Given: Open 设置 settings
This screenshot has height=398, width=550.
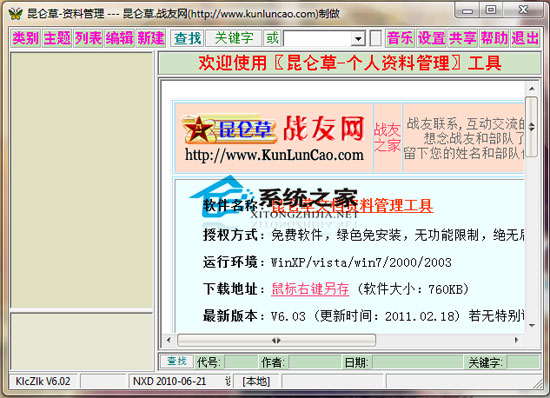Looking at the screenshot, I should coord(431,38).
